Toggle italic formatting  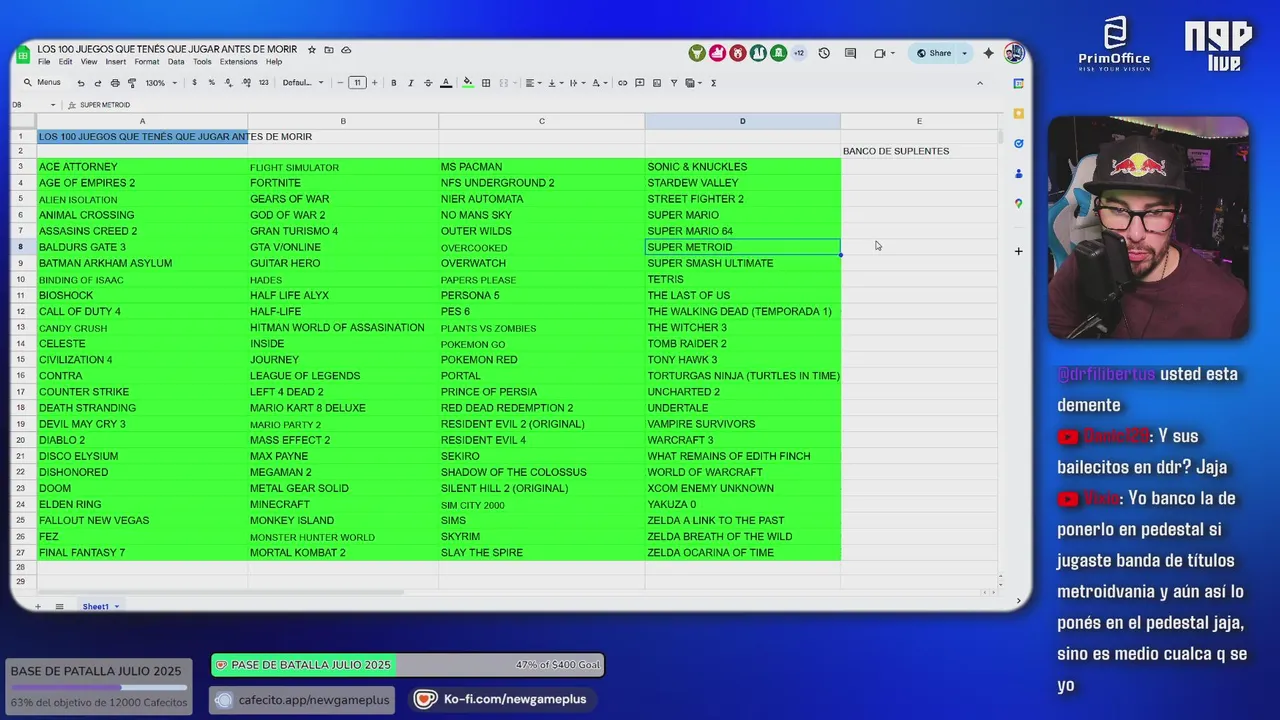point(411,83)
